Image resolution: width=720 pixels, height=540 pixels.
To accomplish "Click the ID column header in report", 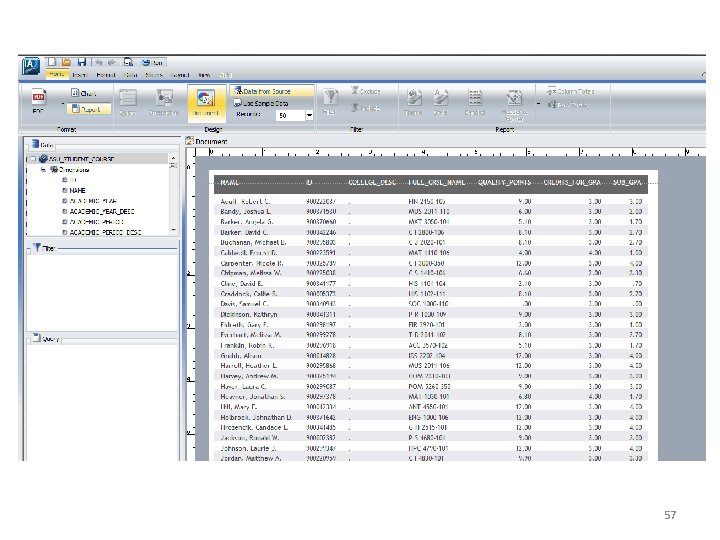I will tap(309, 183).
